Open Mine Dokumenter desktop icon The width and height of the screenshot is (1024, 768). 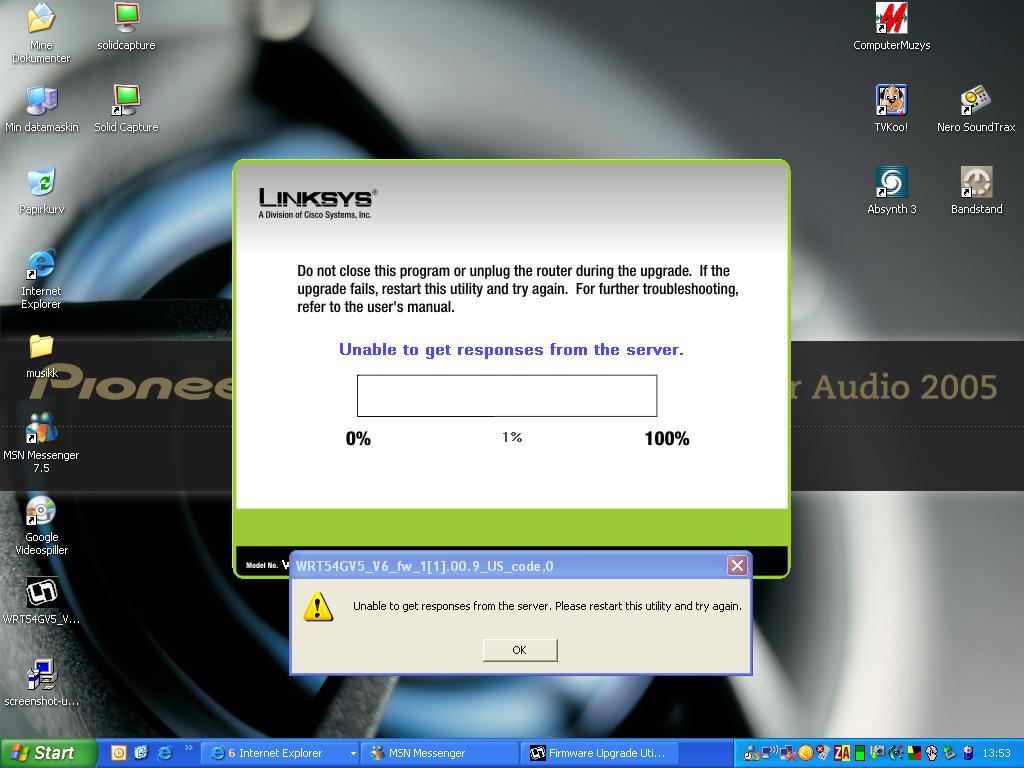click(40, 33)
